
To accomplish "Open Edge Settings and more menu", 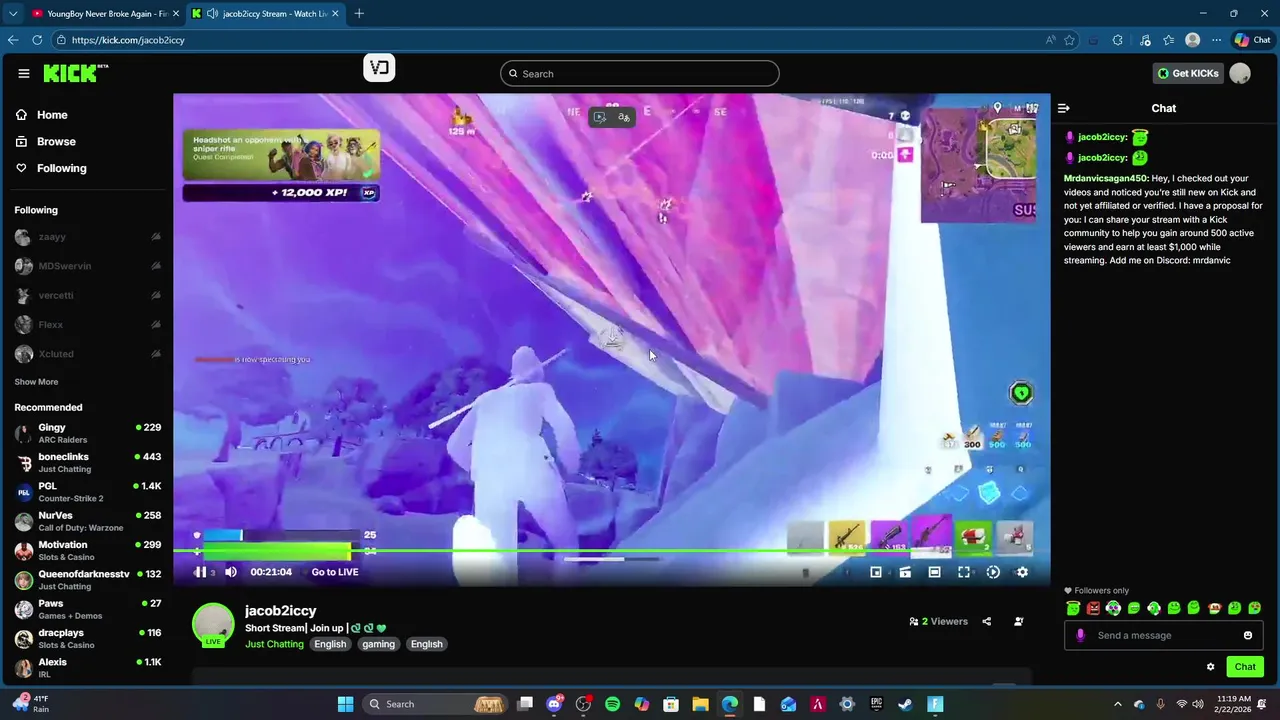I will click(x=1216, y=40).
